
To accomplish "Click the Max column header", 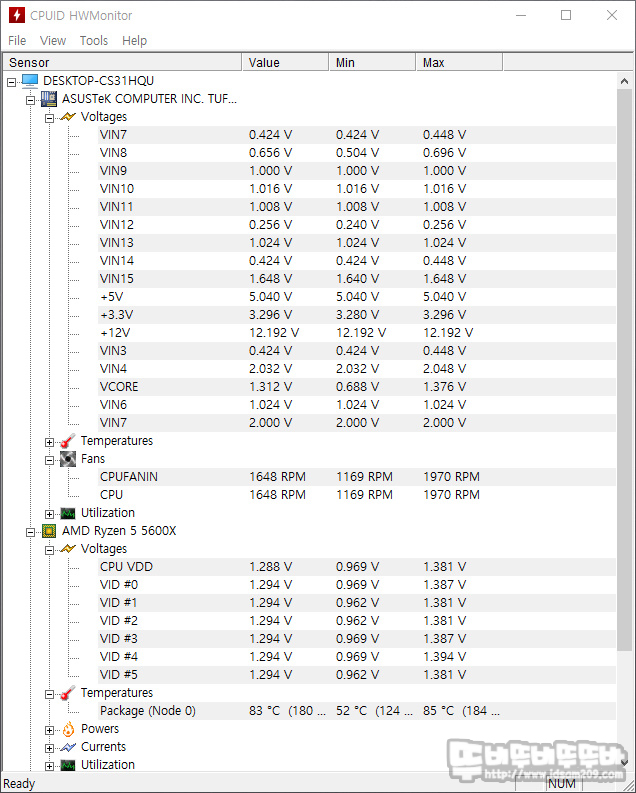I will tap(459, 62).
